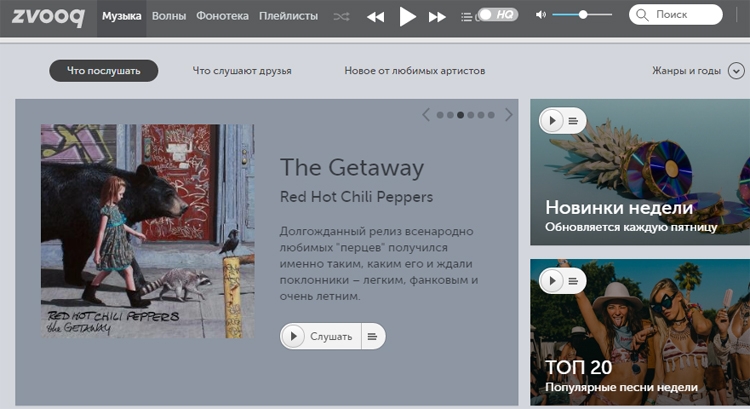Mute sound with speaker icon

(x=541, y=16)
